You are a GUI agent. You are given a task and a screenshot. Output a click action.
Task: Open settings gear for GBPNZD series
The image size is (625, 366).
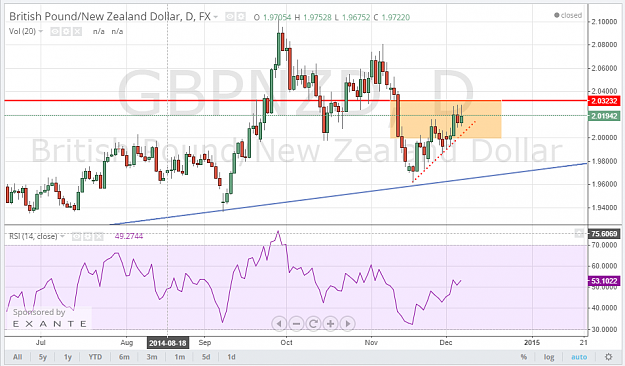click(241, 17)
